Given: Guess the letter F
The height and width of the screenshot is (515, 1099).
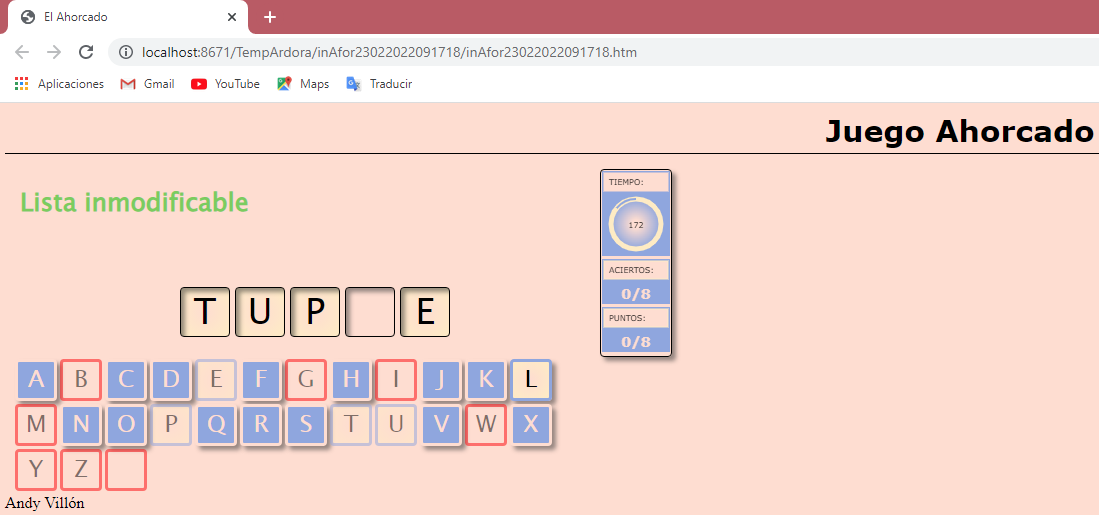Looking at the screenshot, I should pos(261,380).
